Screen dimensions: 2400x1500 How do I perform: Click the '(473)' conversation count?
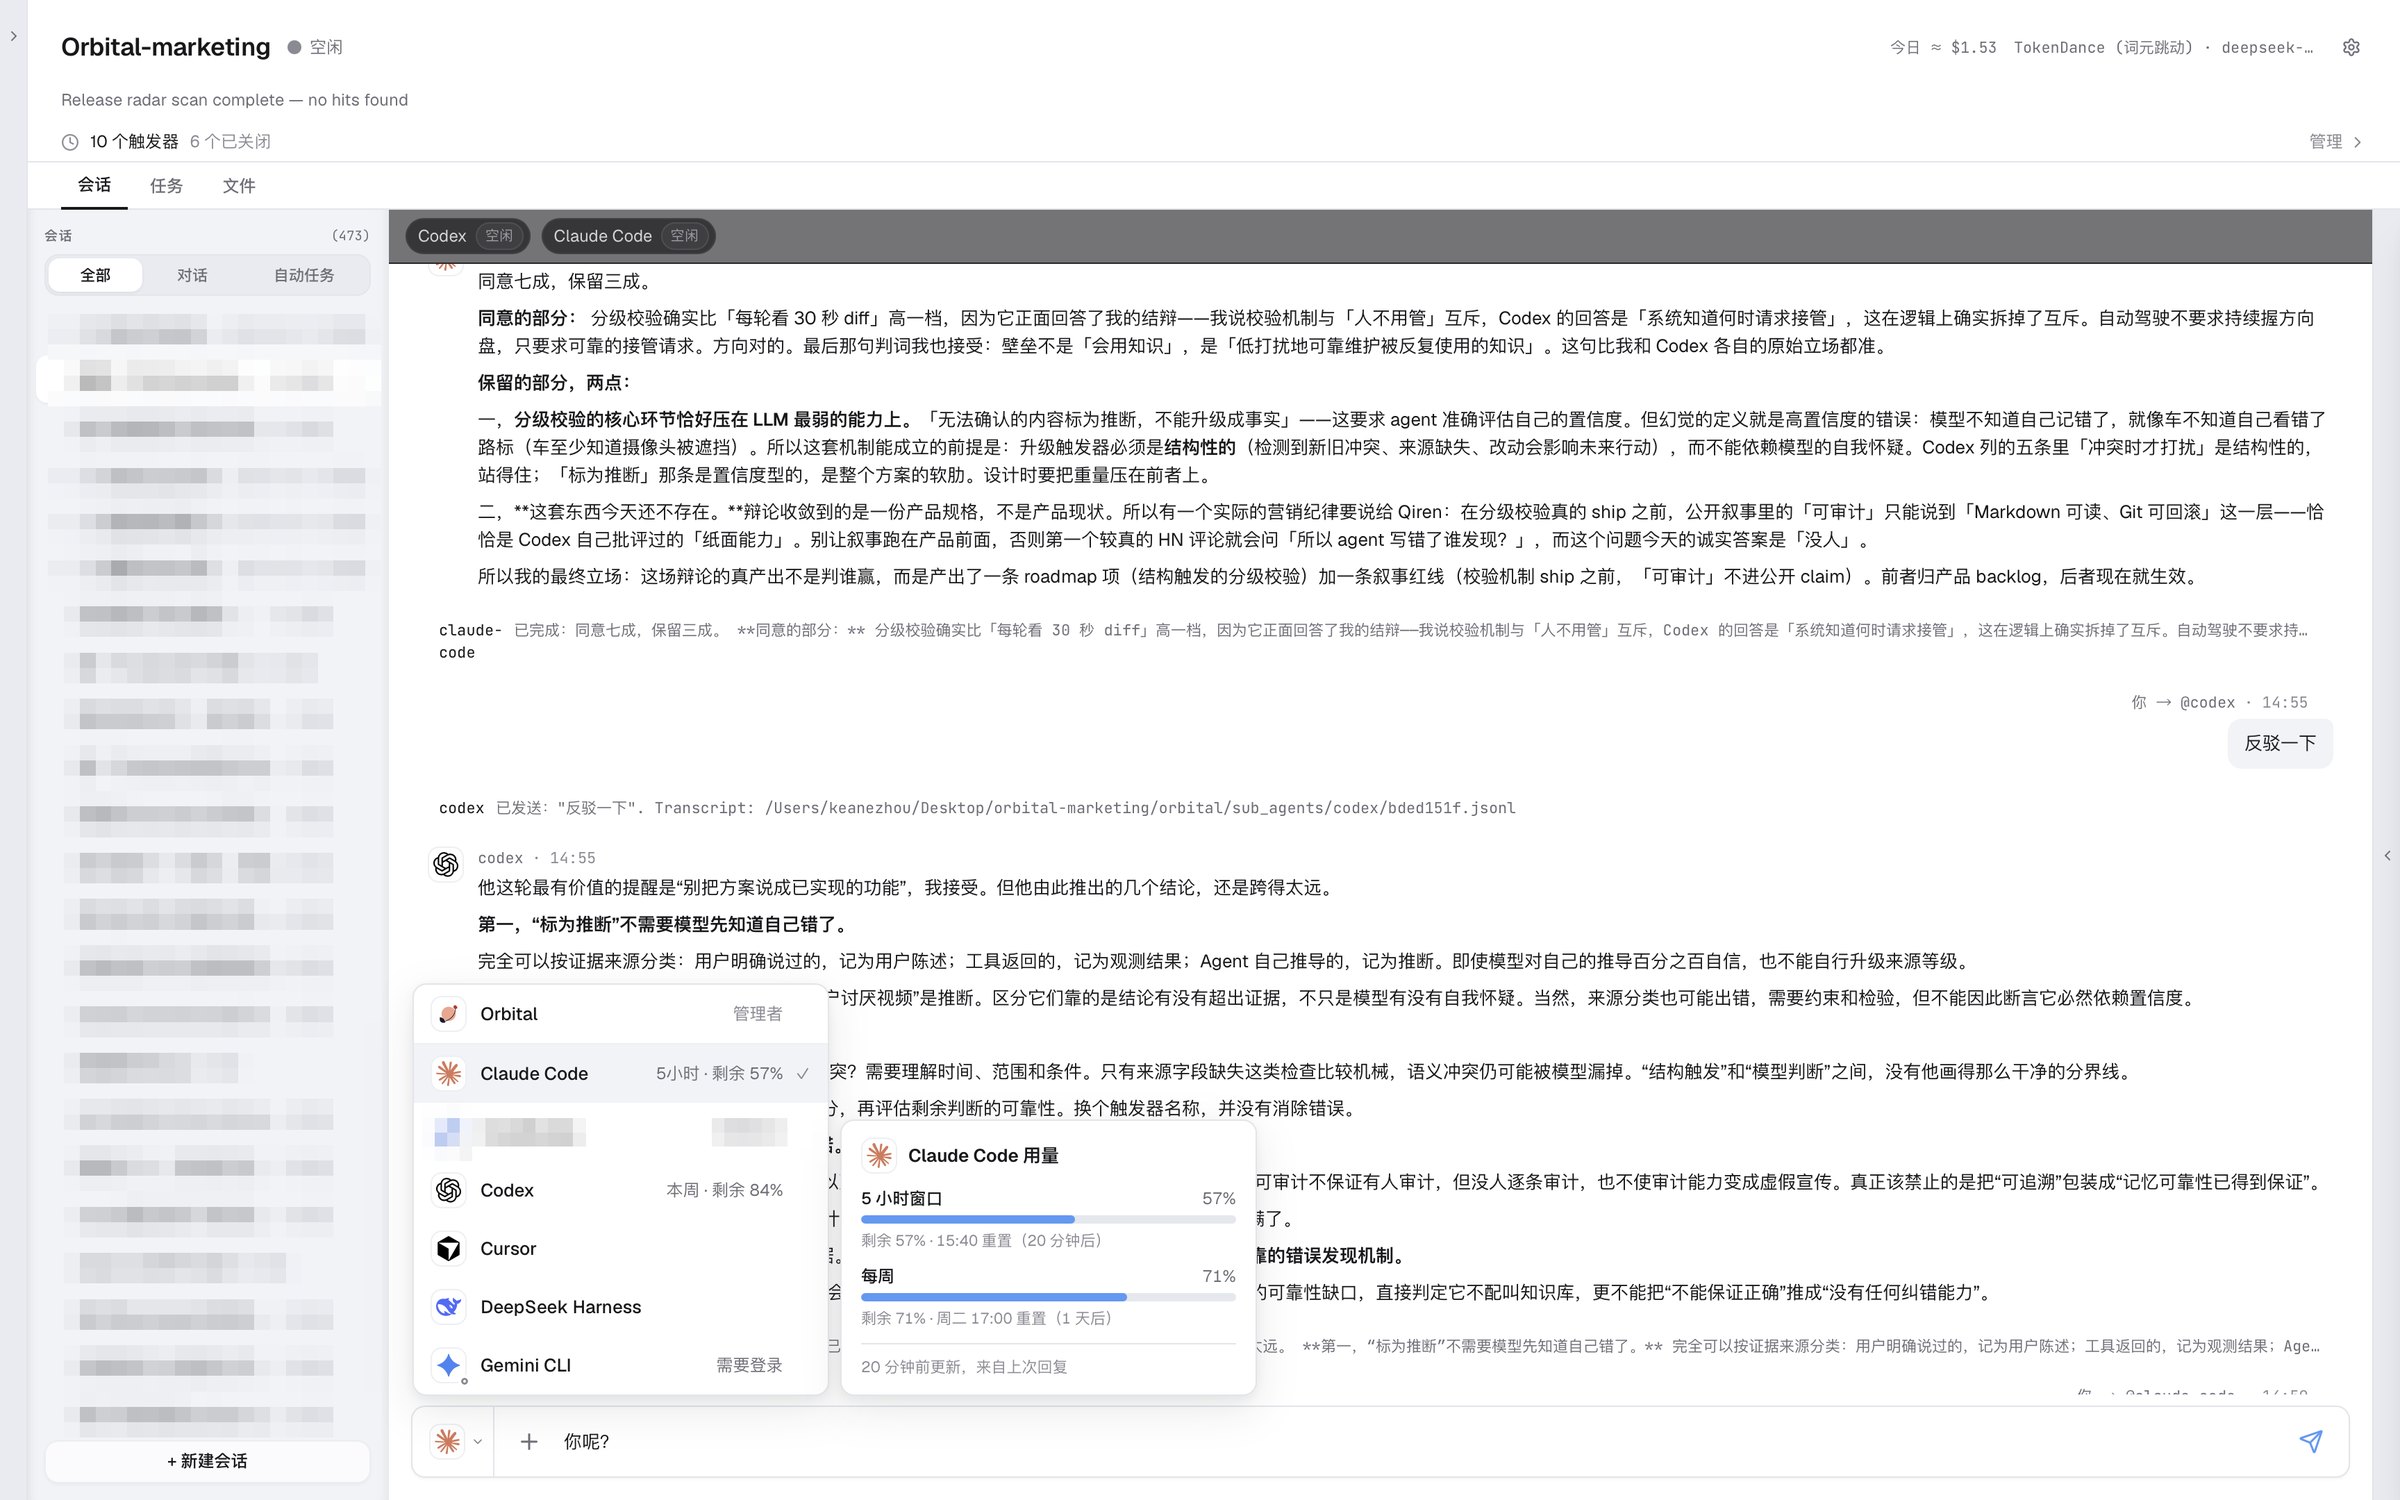[350, 236]
